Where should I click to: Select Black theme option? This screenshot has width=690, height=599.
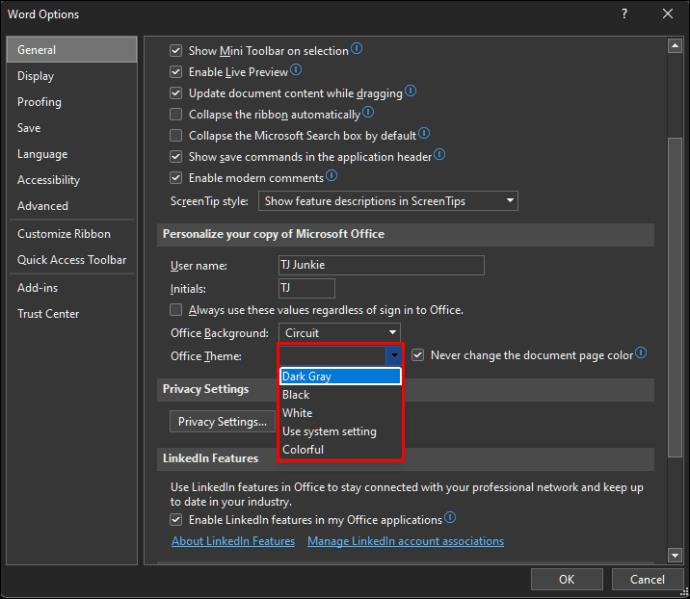click(x=340, y=395)
